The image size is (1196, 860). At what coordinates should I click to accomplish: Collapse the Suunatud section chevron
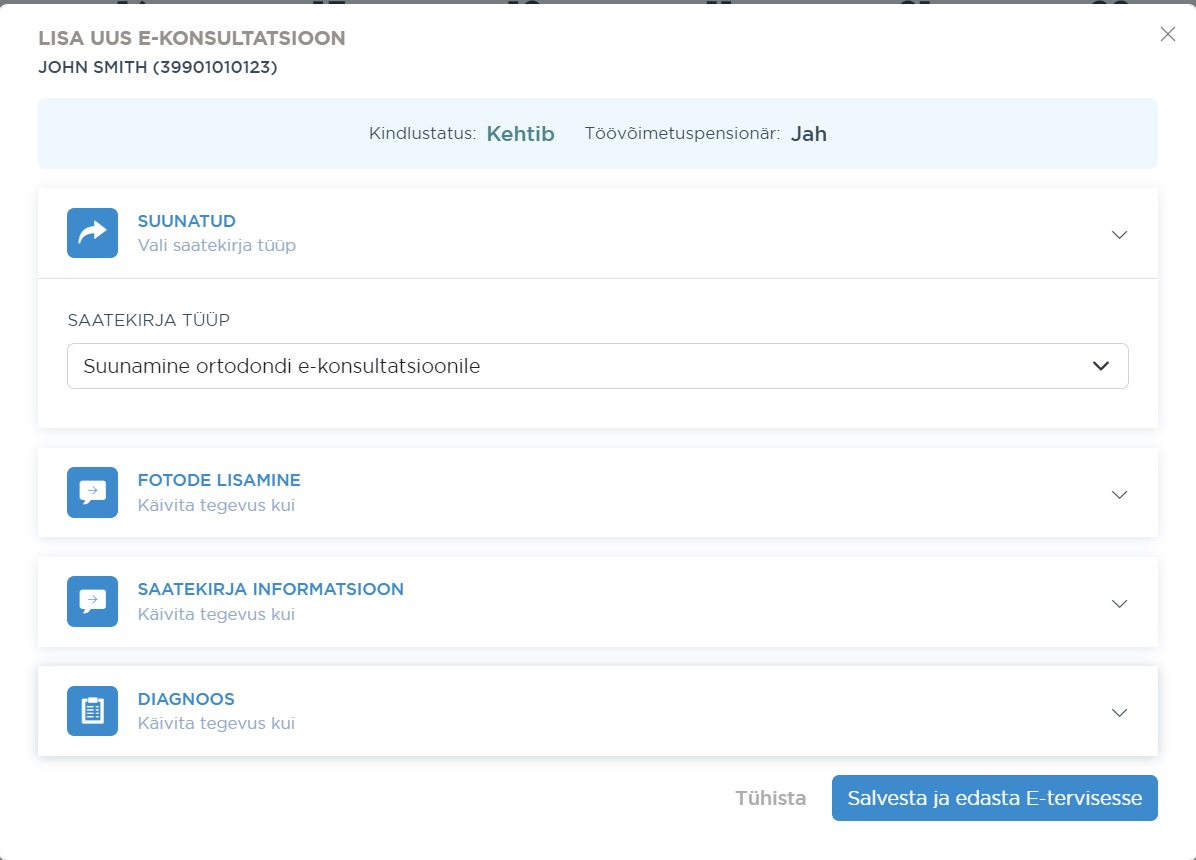click(1119, 234)
